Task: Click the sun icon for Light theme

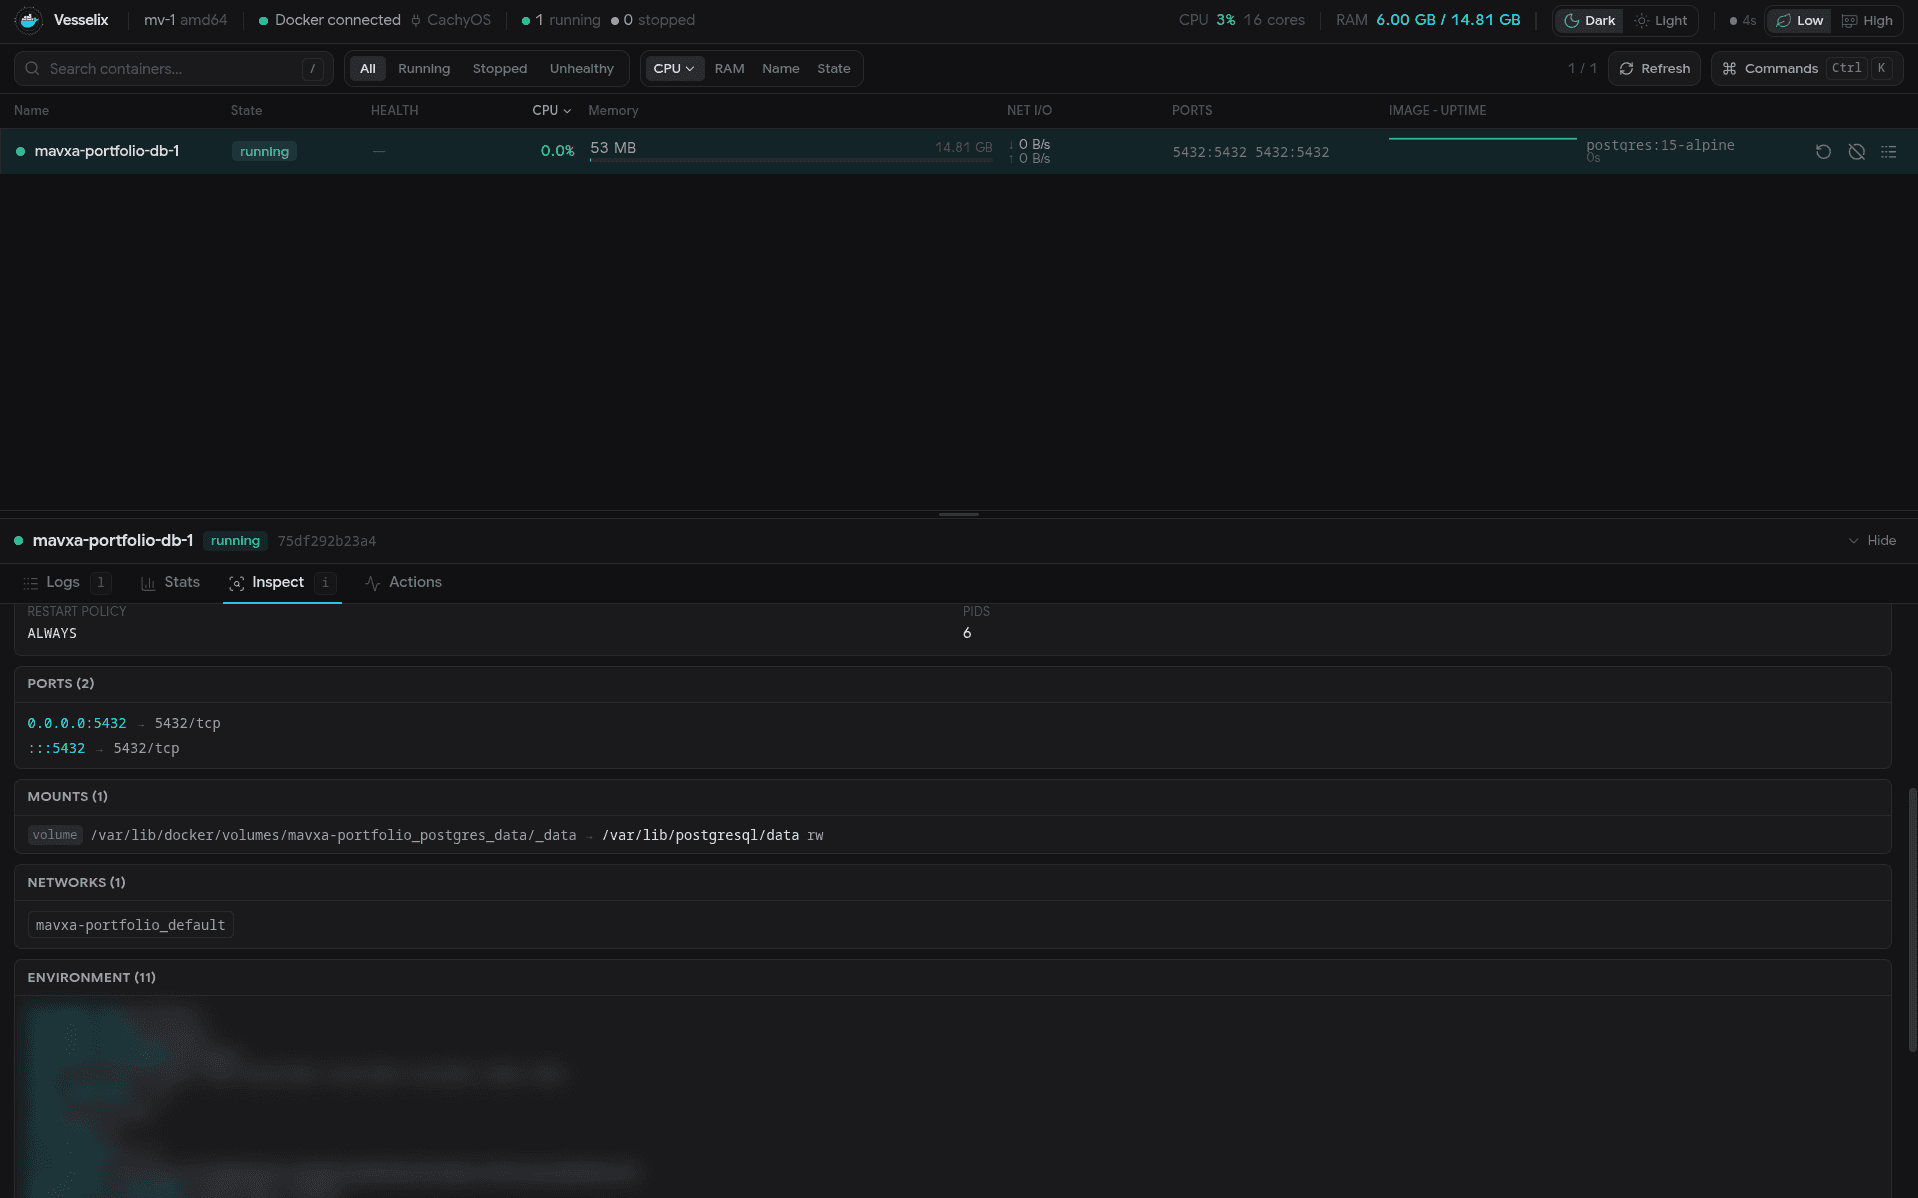Action: click(1641, 21)
